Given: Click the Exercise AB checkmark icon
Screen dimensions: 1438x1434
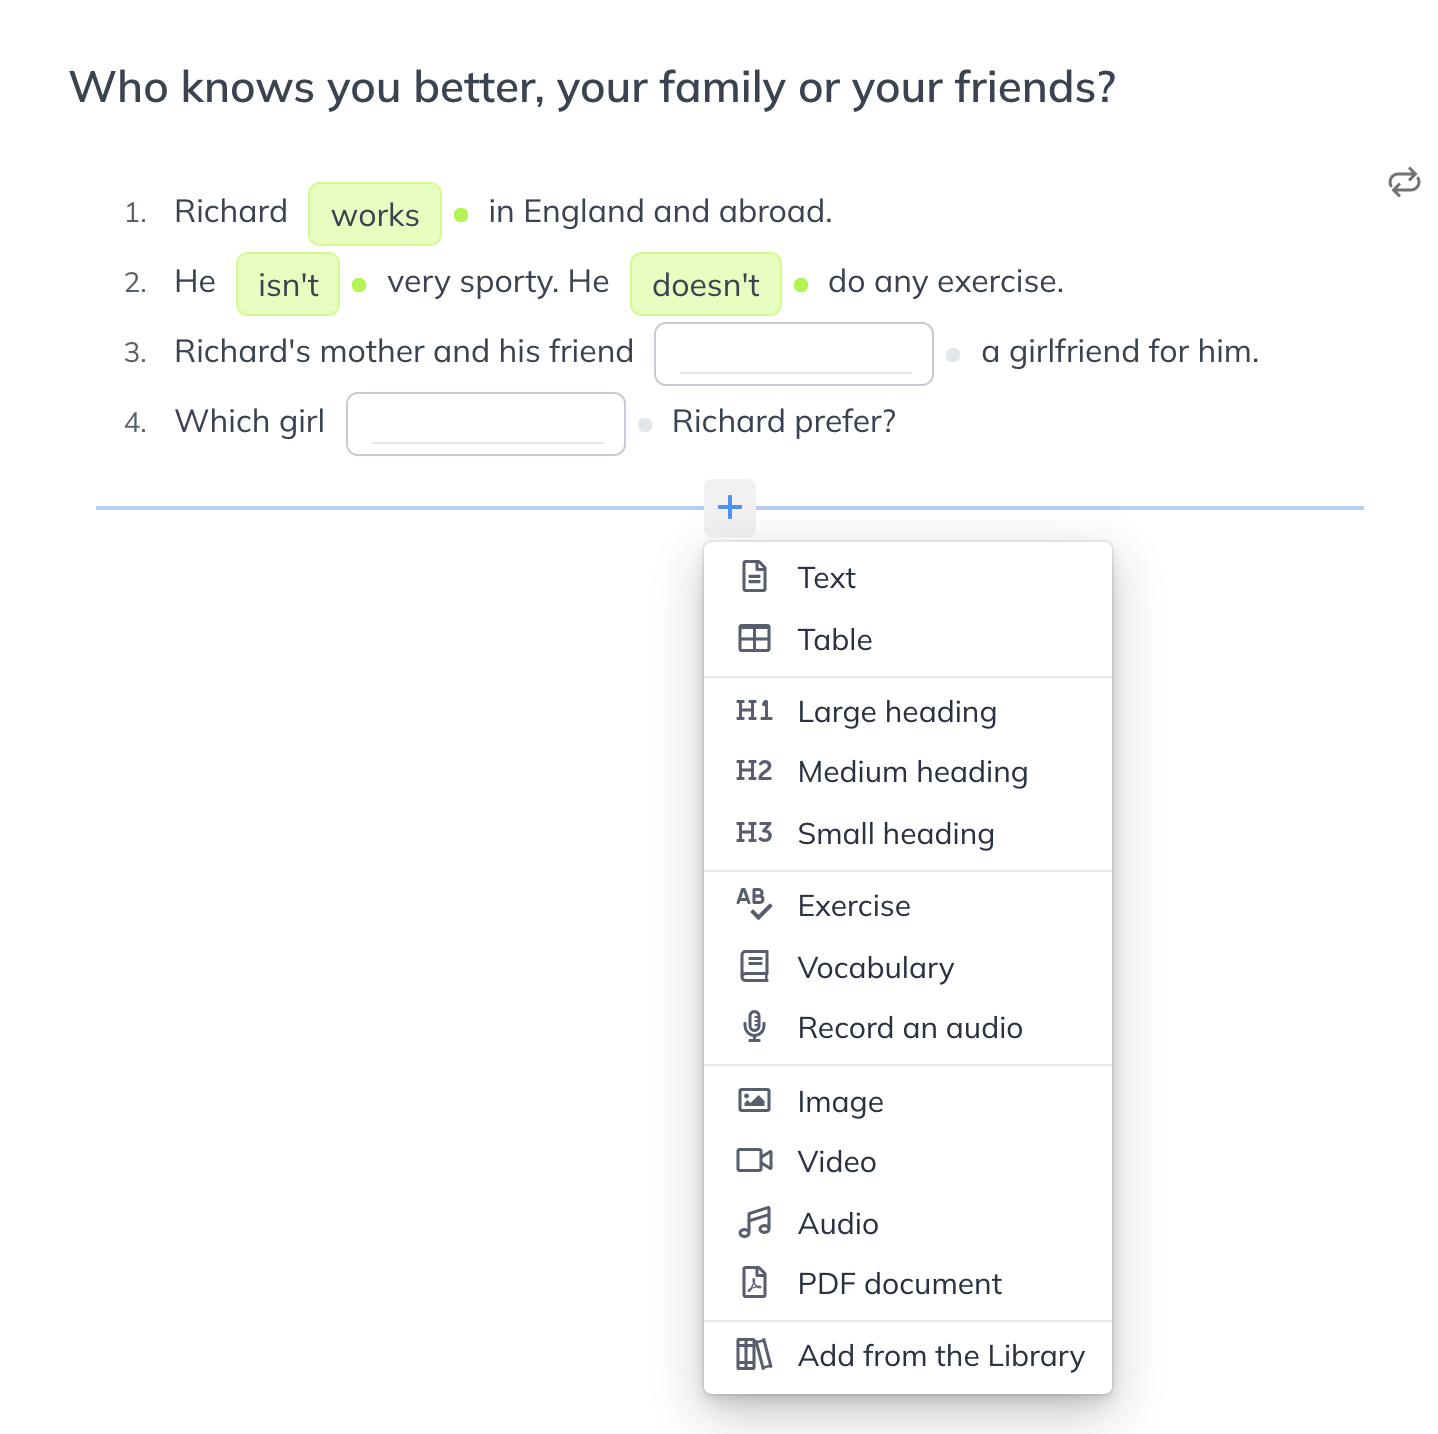Looking at the screenshot, I should (754, 904).
